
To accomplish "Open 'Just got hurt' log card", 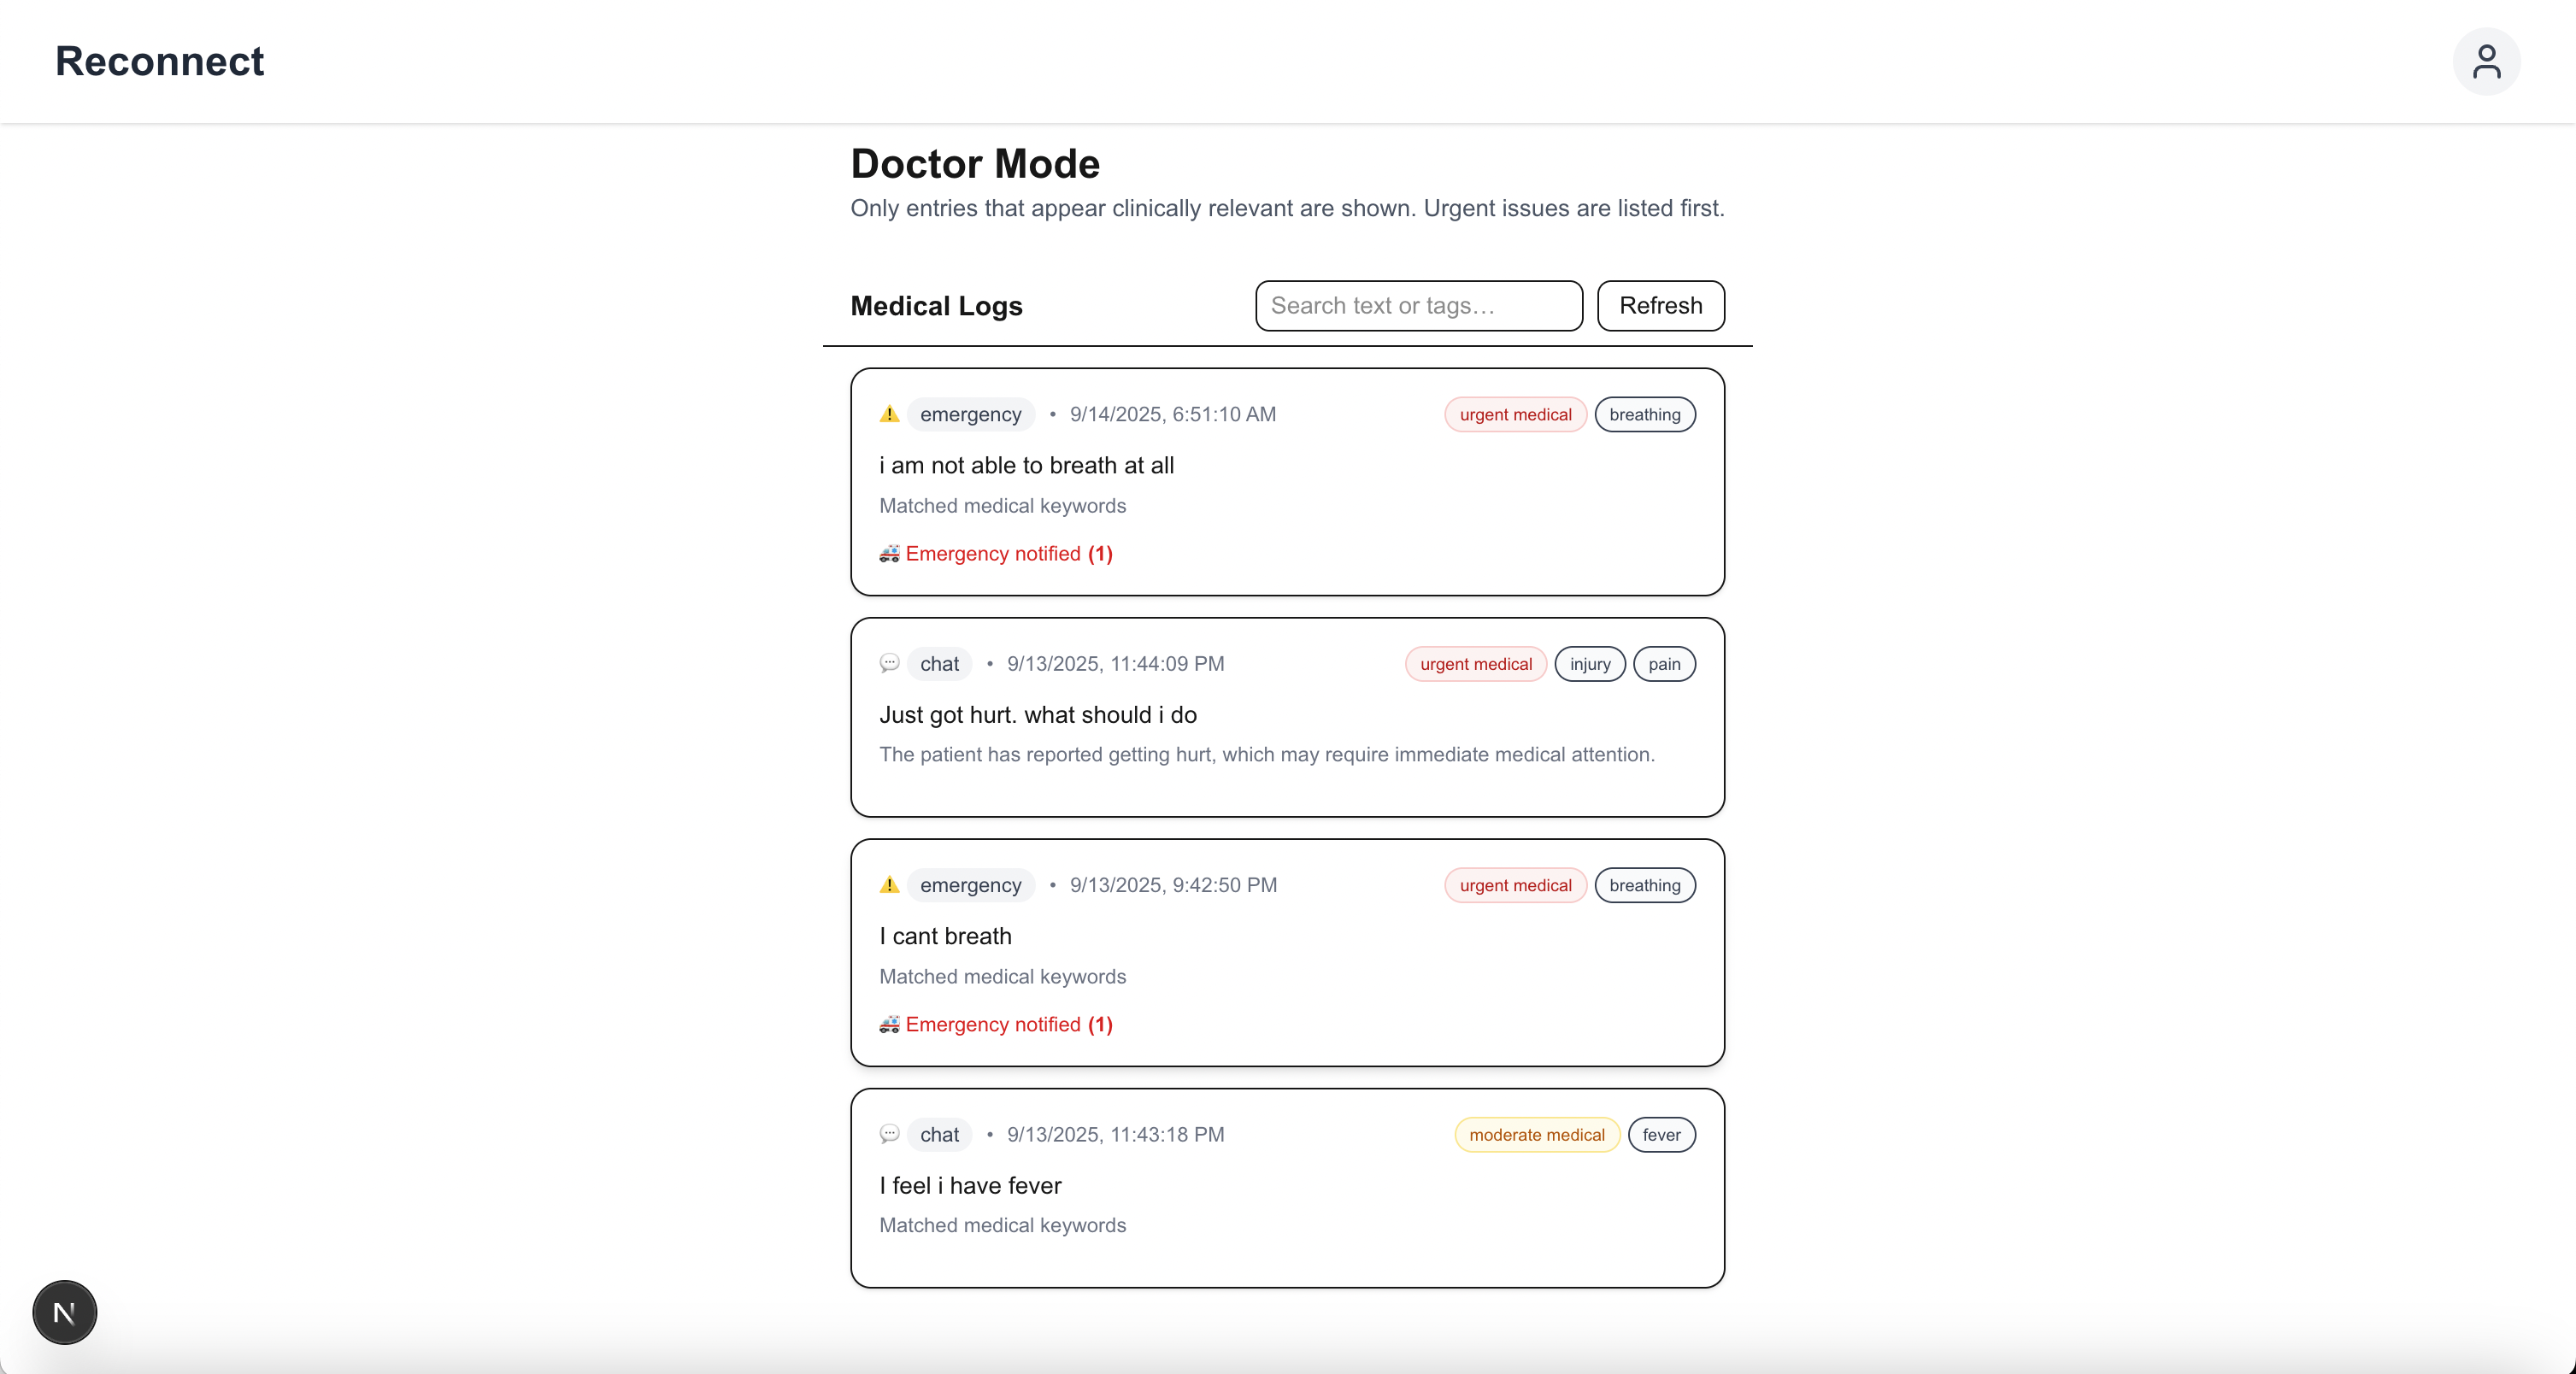I will point(1286,716).
